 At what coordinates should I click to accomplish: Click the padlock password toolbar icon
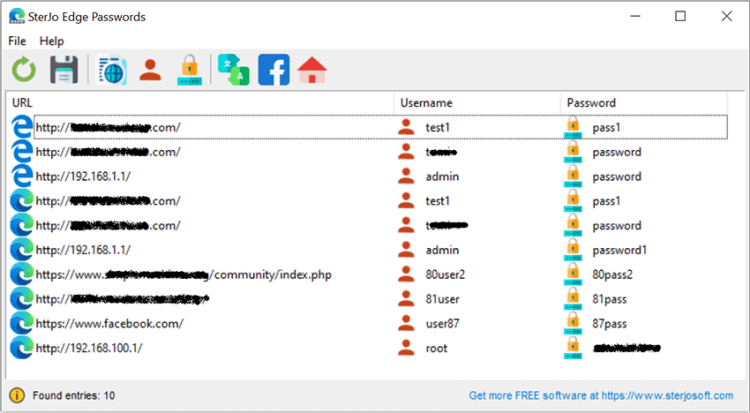click(x=190, y=70)
